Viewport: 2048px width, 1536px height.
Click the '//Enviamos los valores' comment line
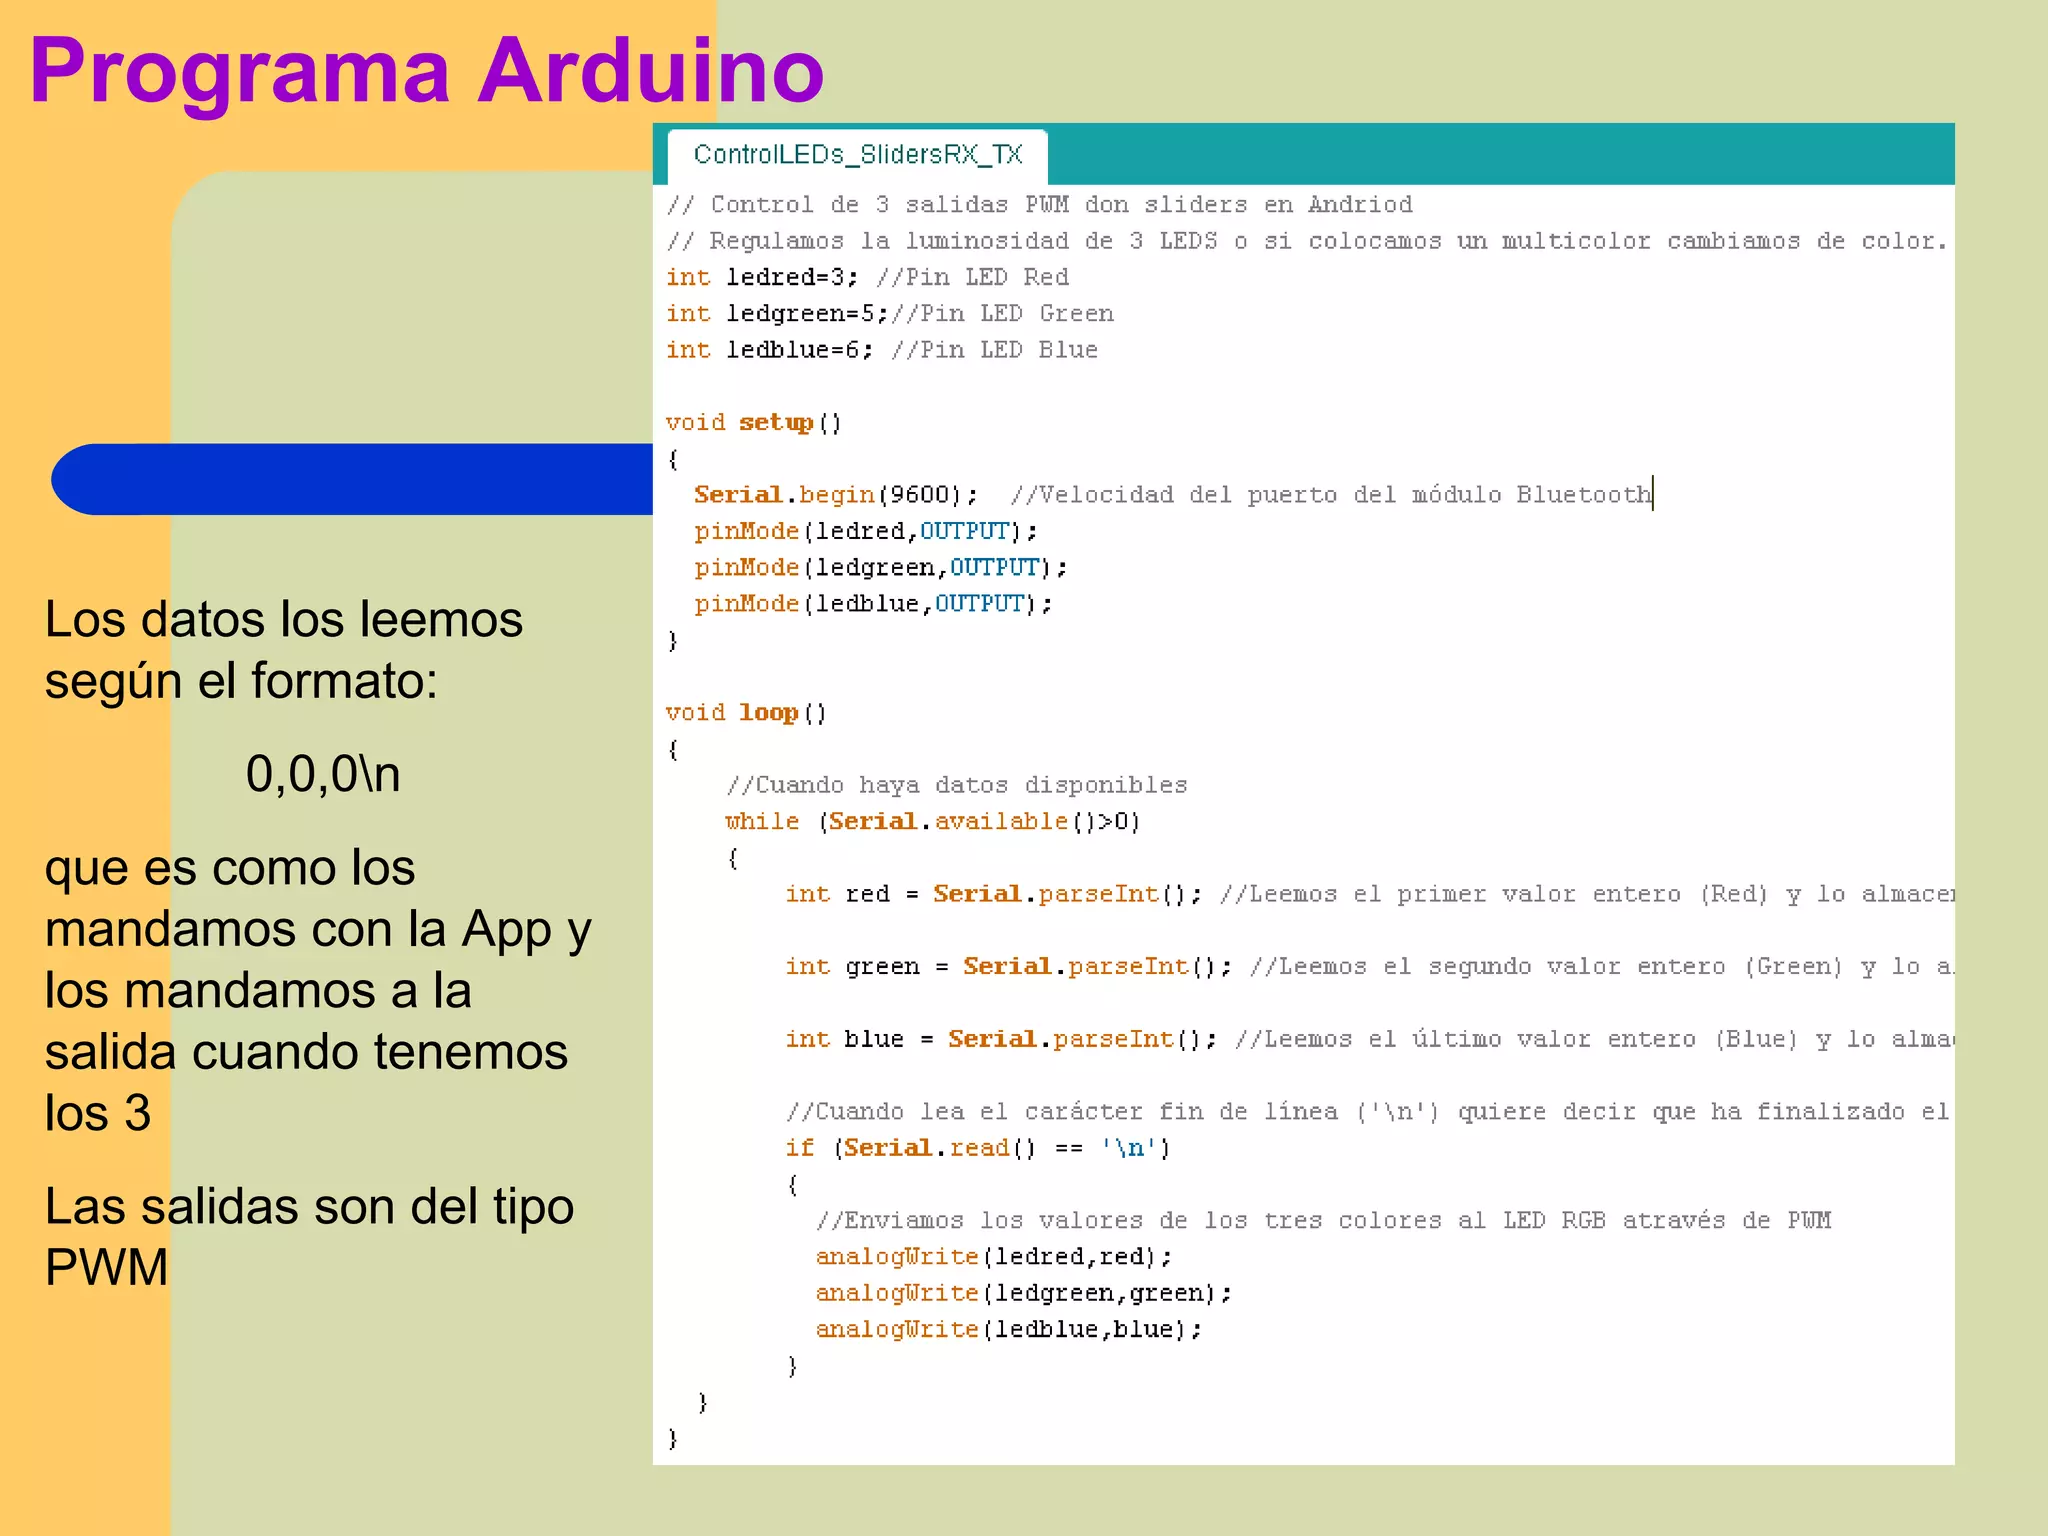[1323, 1221]
